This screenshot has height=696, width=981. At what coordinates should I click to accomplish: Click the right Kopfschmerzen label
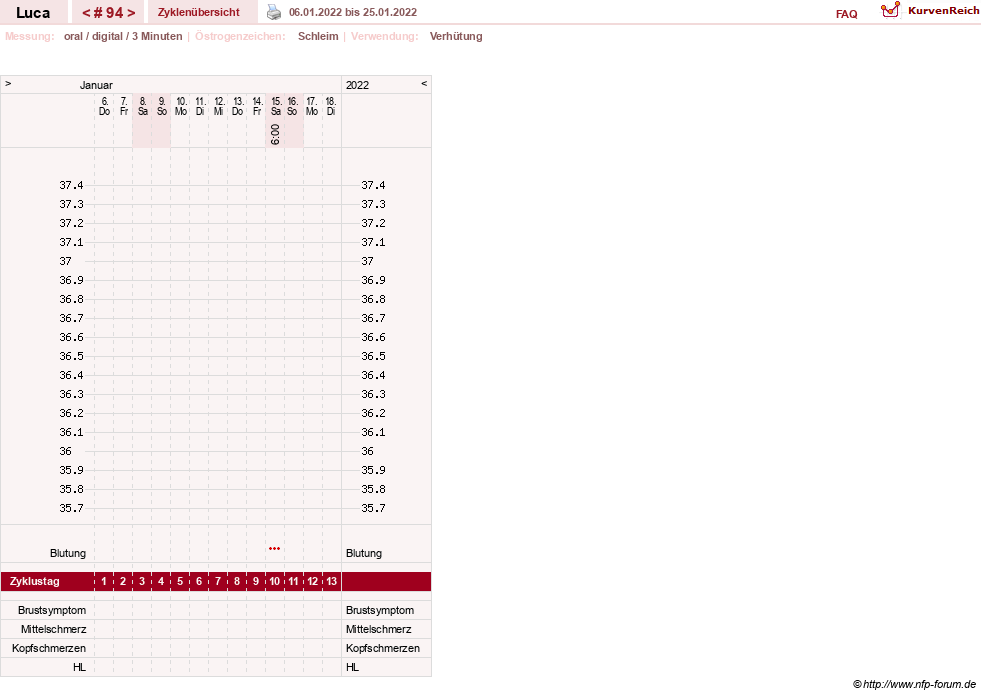(x=383, y=648)
